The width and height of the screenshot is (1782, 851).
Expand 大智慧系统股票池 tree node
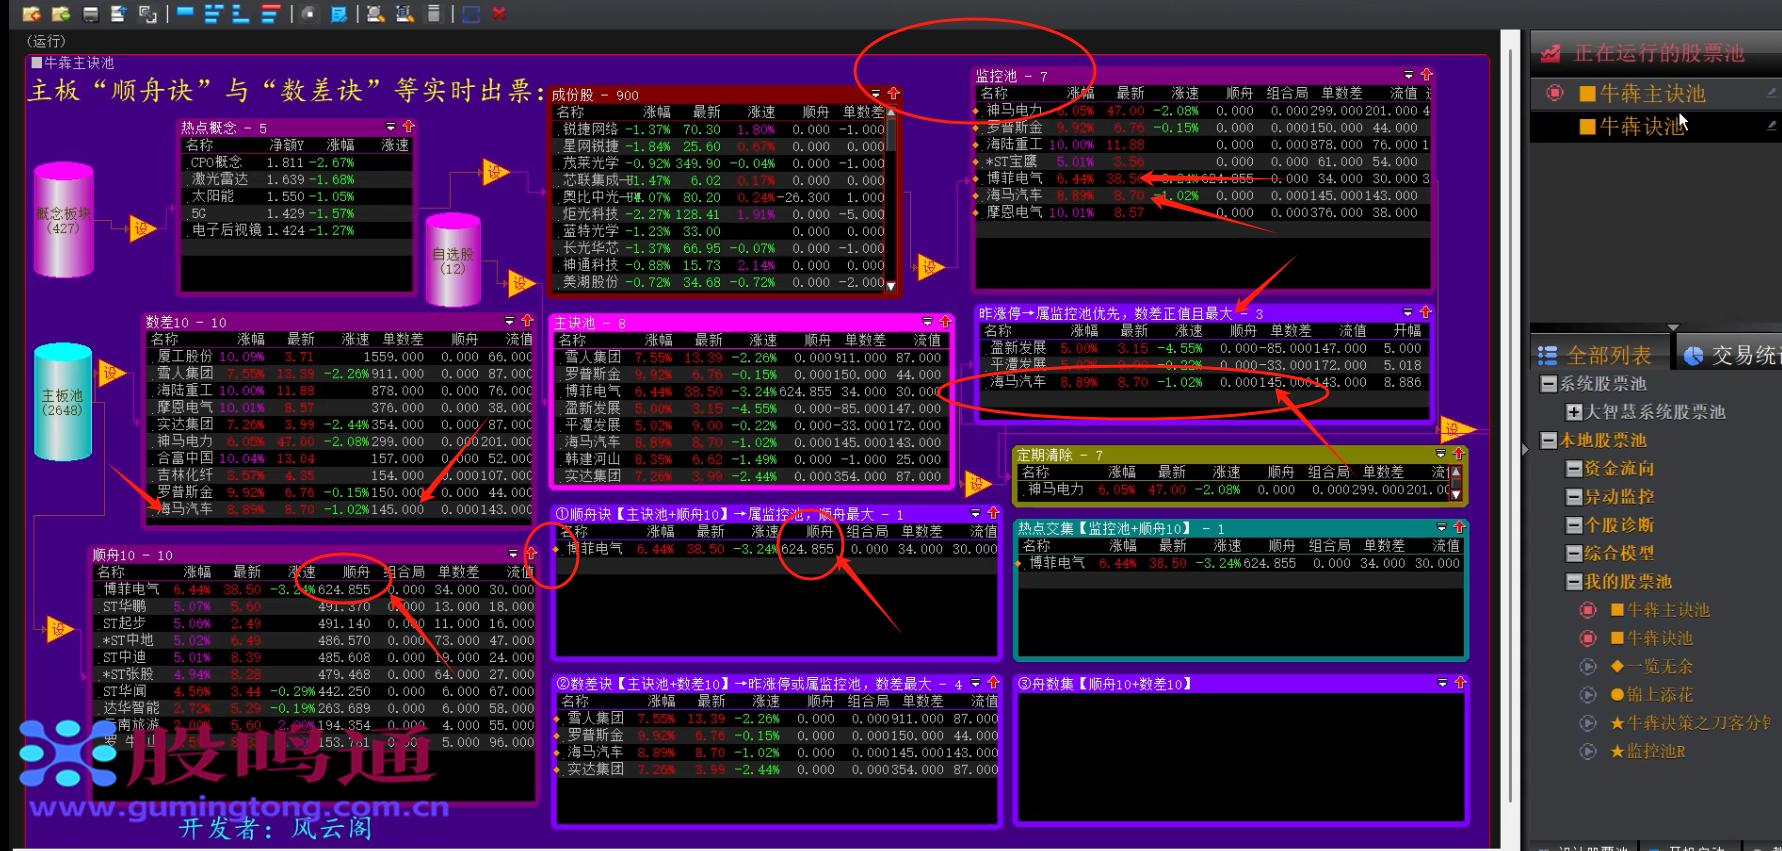tap(1574, 412)
